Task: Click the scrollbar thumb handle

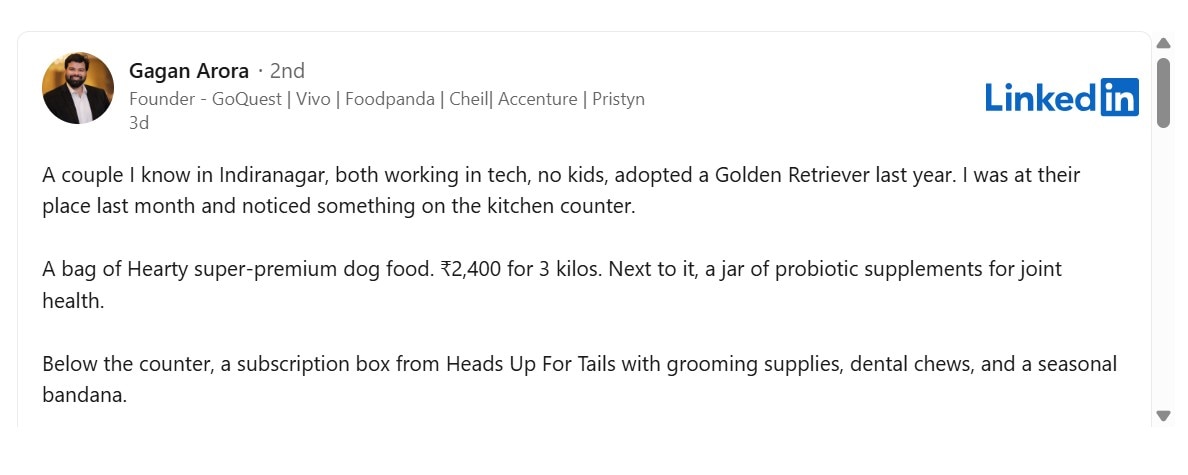Action: point(1163,92)
